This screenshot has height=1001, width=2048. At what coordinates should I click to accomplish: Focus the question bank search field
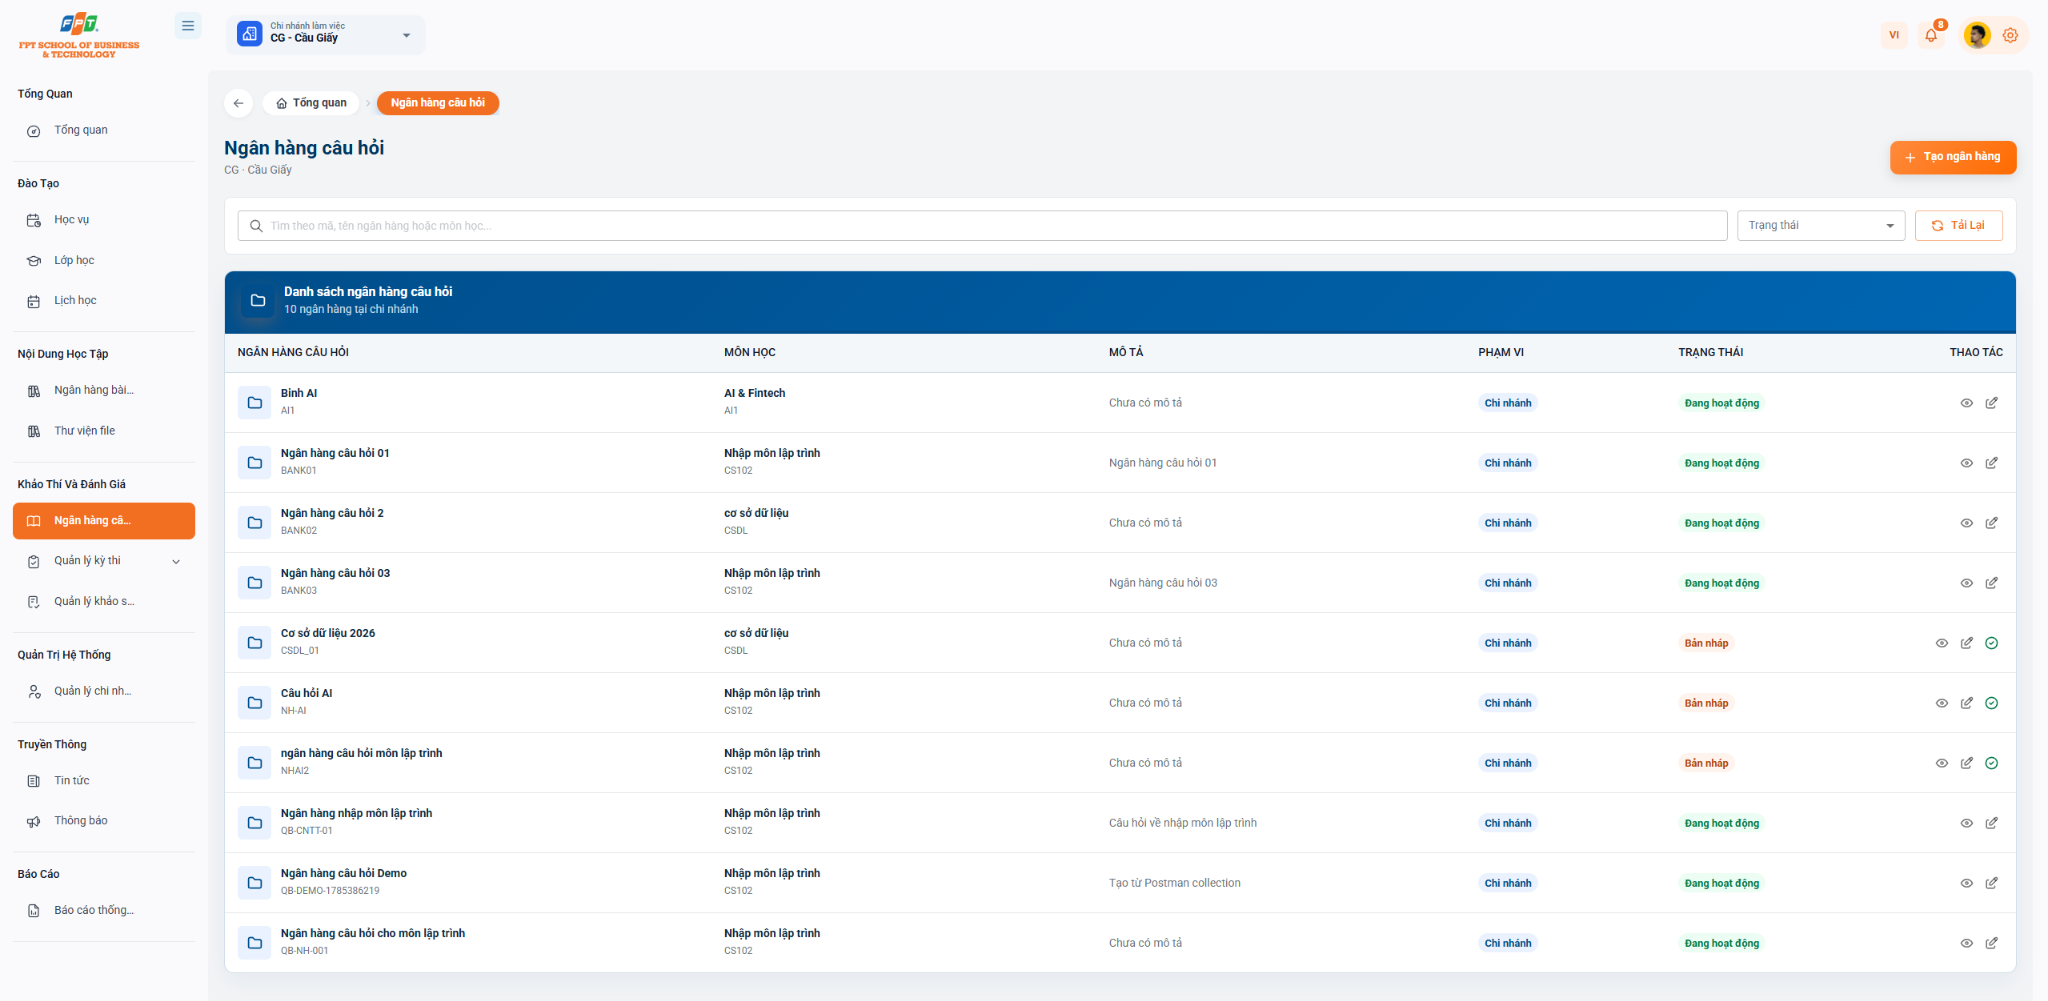(x=982, y=225)
